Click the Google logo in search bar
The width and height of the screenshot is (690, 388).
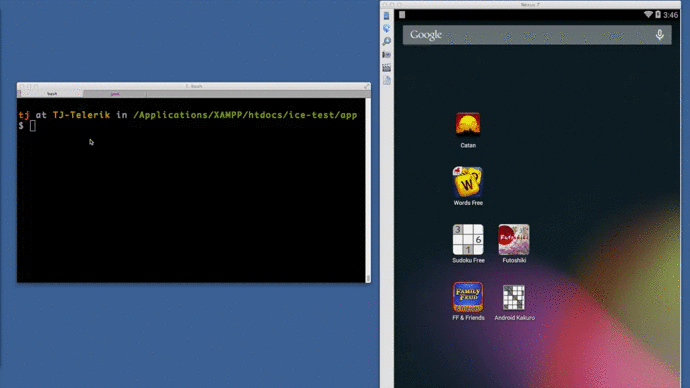(426, 35)
